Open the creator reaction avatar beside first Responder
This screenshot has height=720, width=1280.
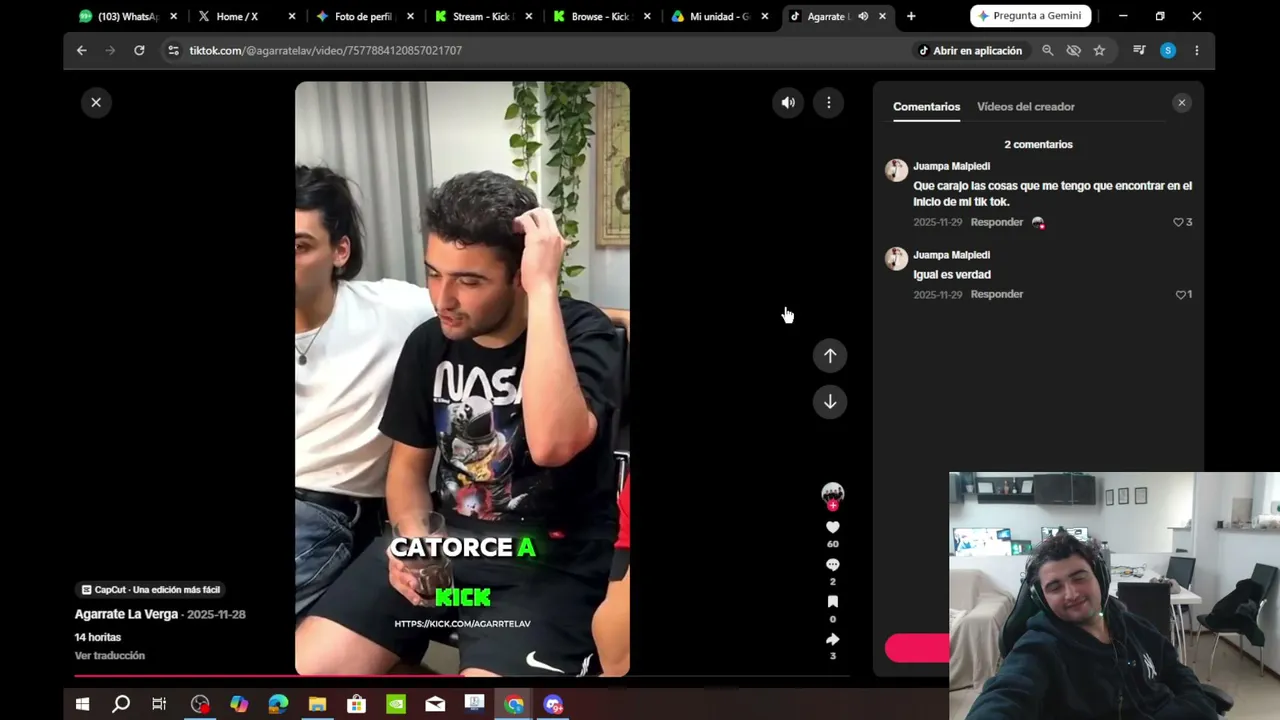(1038, 222)
